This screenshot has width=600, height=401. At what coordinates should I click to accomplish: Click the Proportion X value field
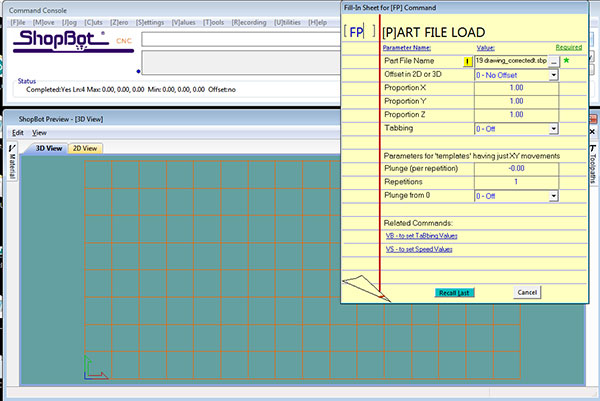tap(516, 88)
